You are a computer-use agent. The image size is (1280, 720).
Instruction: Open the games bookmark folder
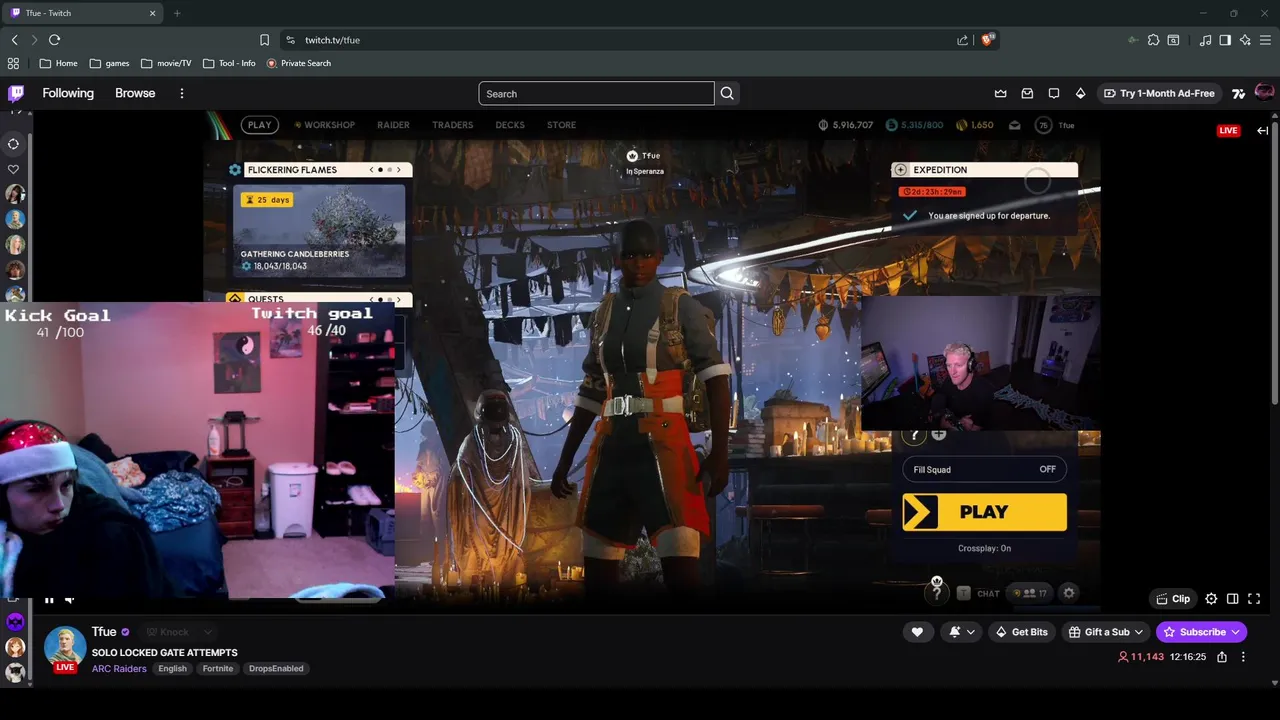[x=109, y=63]
